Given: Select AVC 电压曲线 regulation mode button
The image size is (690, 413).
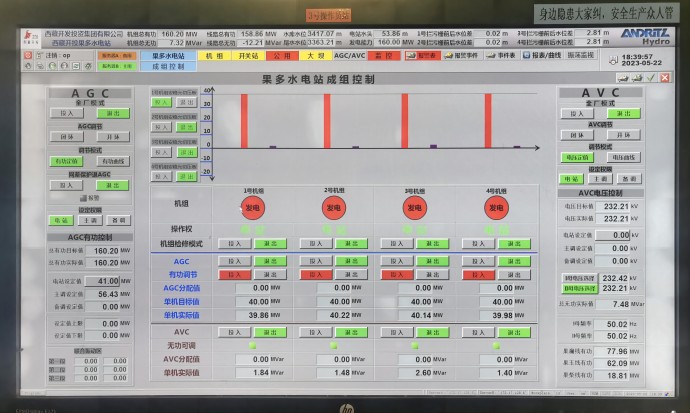Looking at the screenshot, I should tap(624, 158).
